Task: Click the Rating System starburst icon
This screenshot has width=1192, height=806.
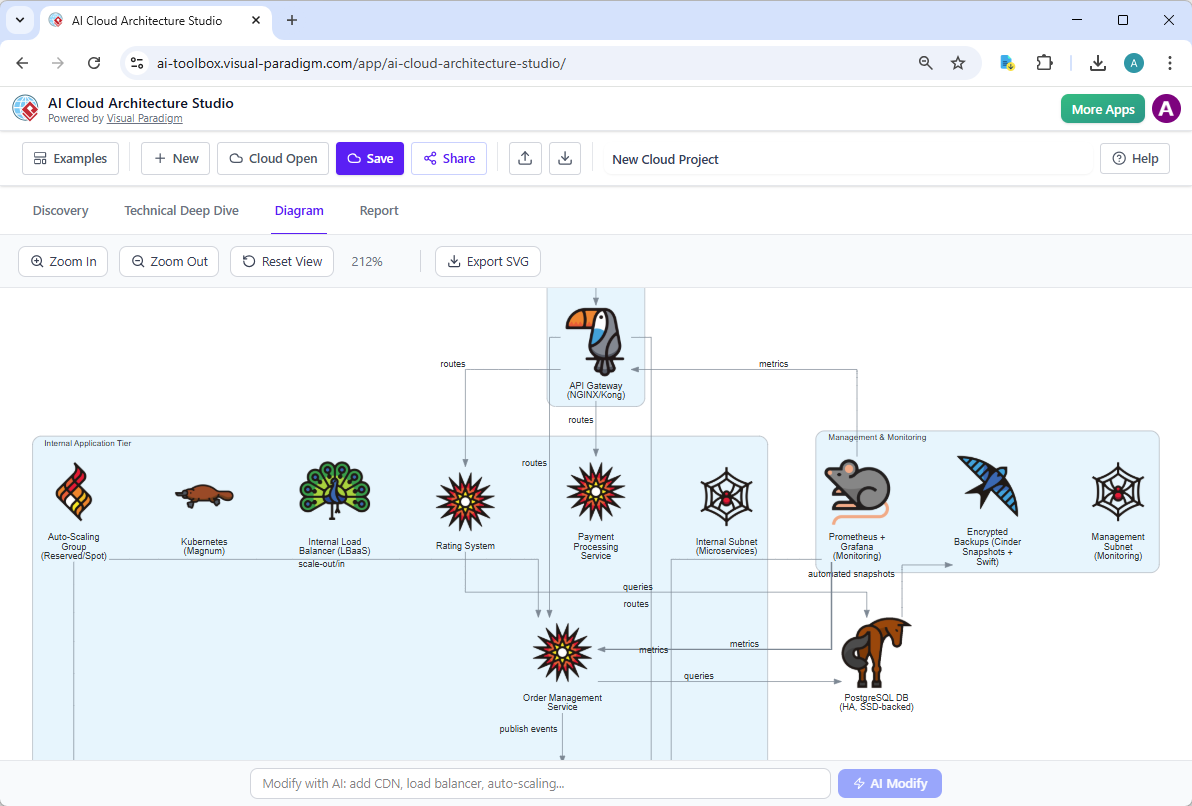Action: (x=465, y=500)
